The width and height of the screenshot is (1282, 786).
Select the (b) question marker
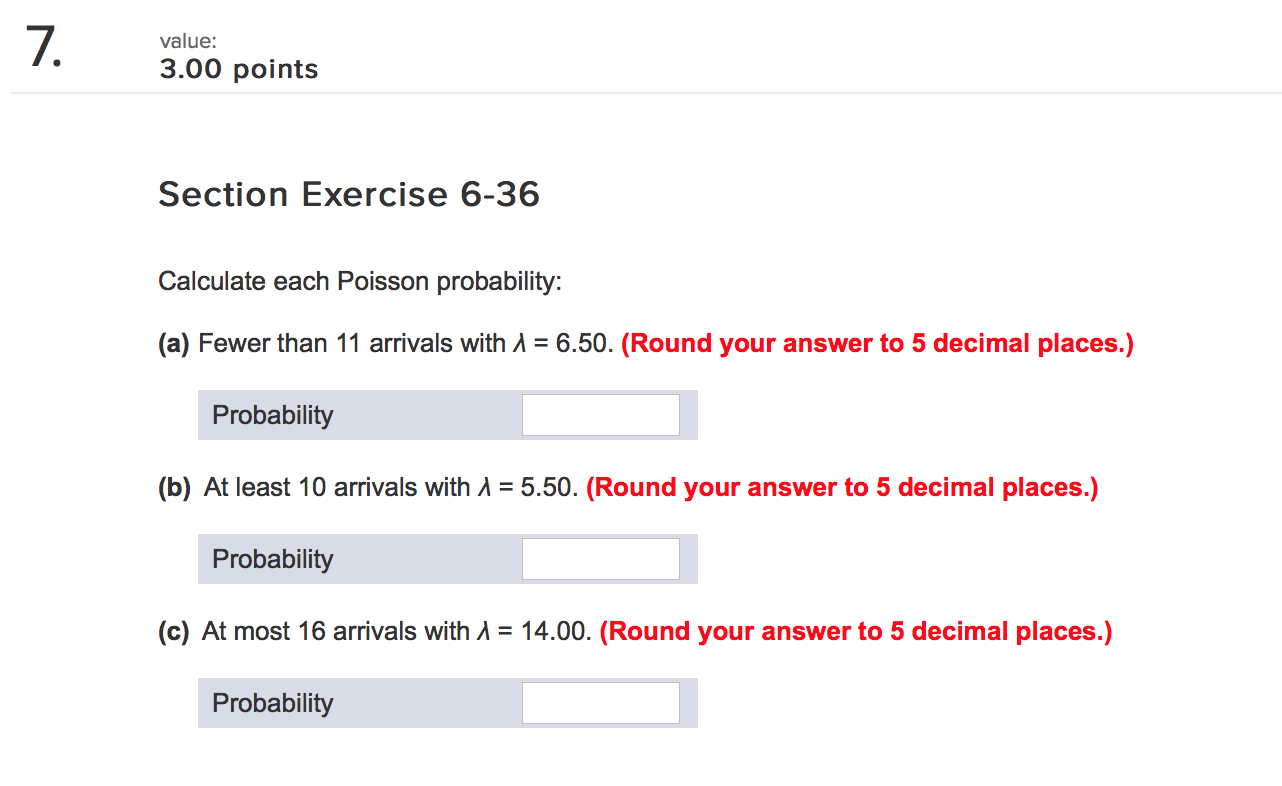[174, 487]
